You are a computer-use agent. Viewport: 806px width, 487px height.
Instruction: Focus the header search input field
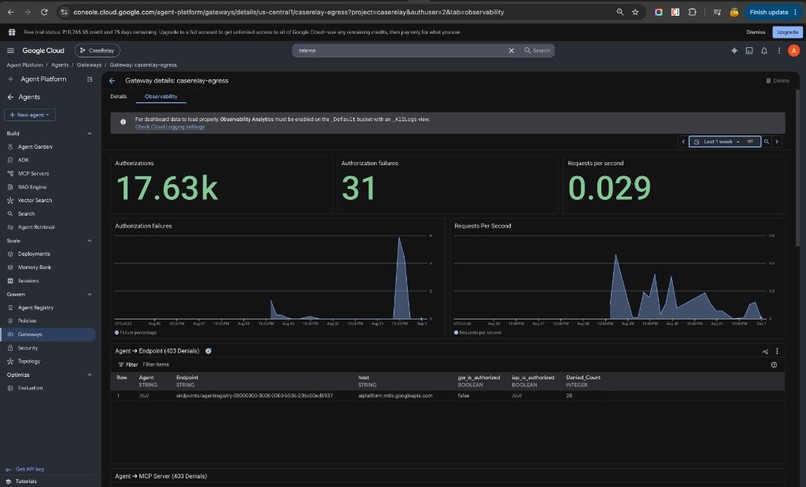[x=401, y=50]
